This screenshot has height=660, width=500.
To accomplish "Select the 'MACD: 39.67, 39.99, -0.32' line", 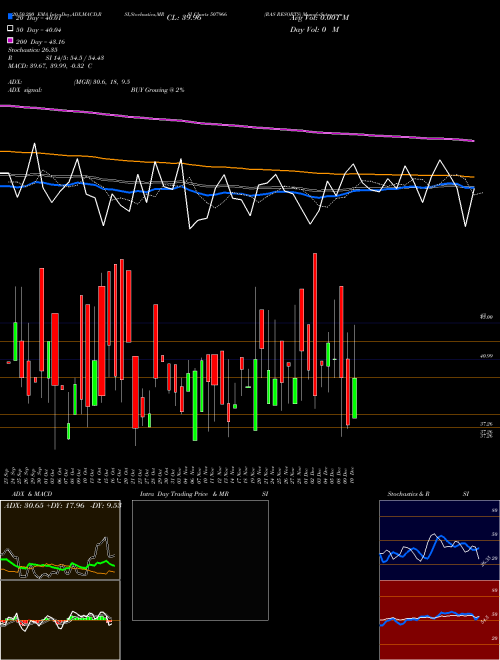I will [x=47, y=66].
